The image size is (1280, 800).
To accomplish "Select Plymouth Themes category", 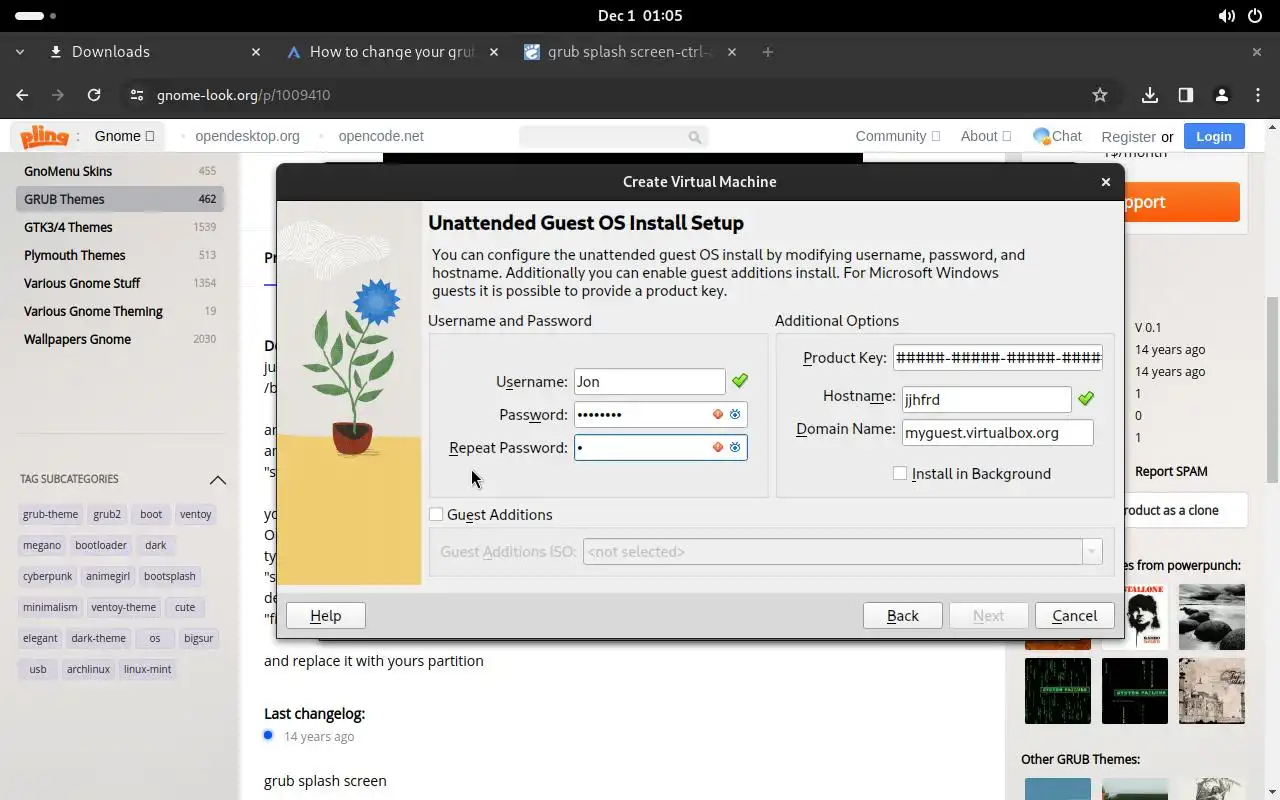I will [x=120, y=255].
